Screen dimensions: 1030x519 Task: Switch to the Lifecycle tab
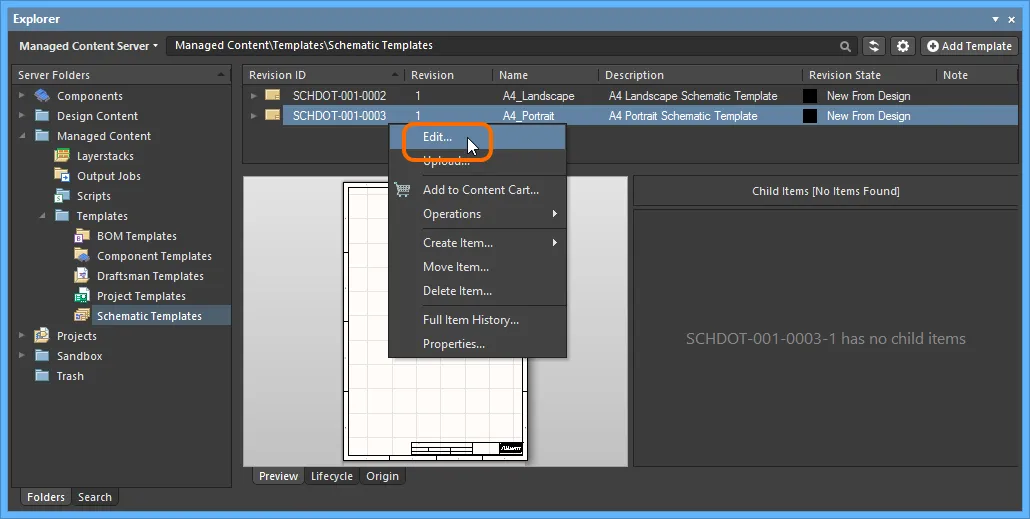[332, 476]
